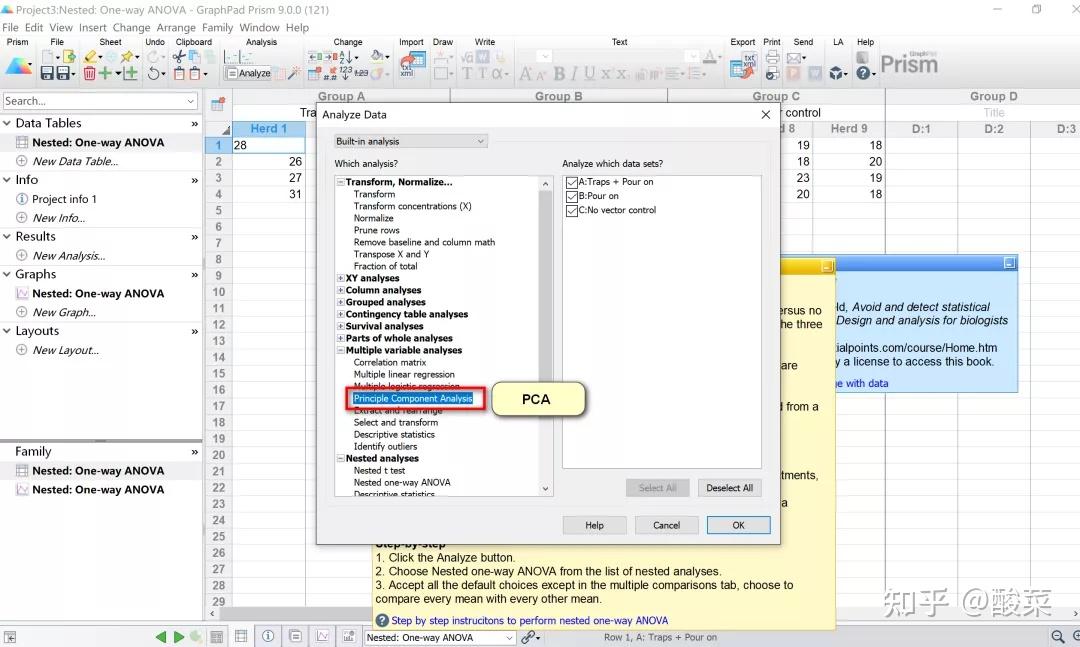Click the Deselect All button
1080x647 pixels.
(x=729, y=488)
